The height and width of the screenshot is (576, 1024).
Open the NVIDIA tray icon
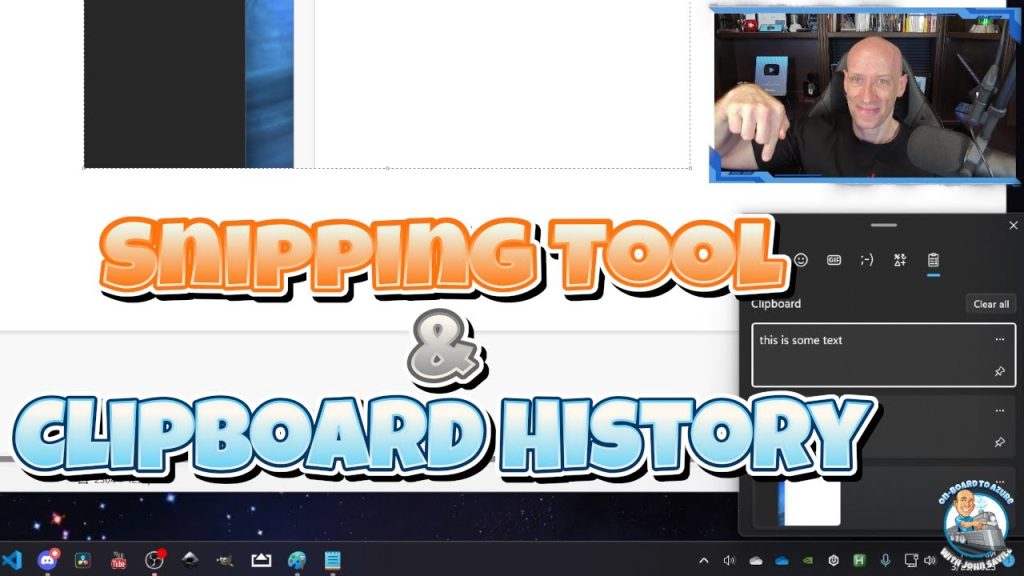(x=807, y=560)
